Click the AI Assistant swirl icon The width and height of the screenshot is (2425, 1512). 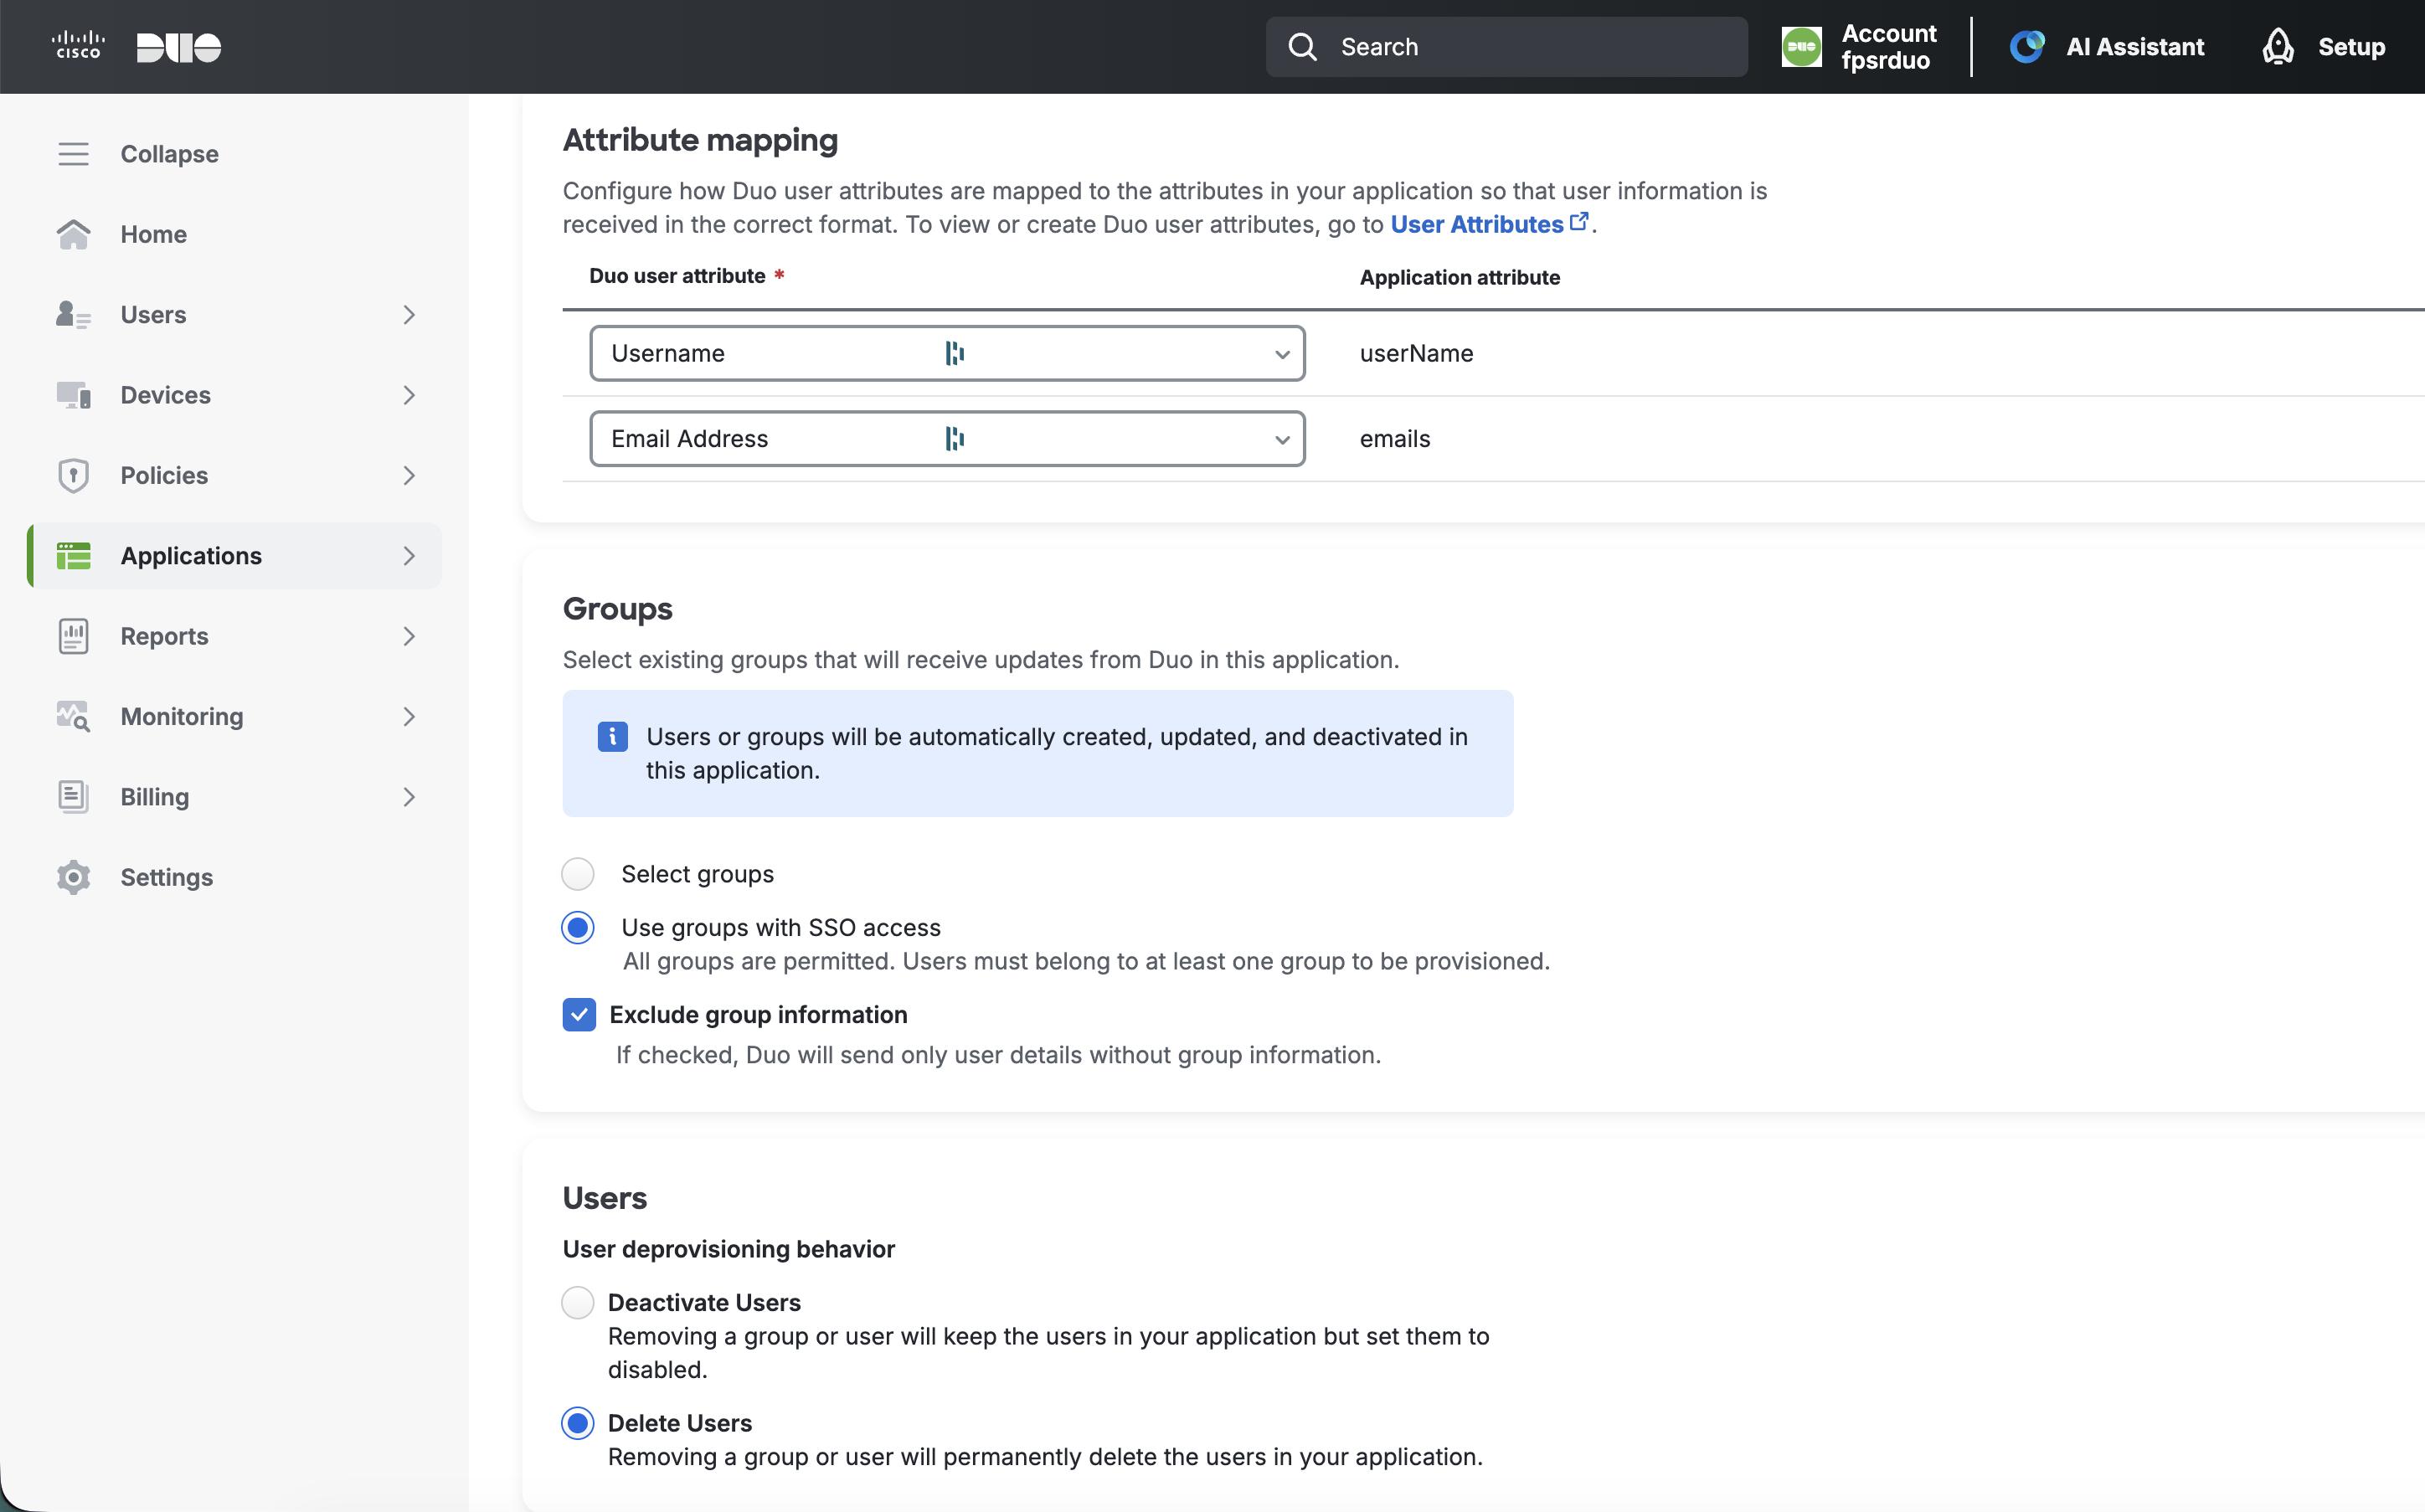(x=2027, y=47)
